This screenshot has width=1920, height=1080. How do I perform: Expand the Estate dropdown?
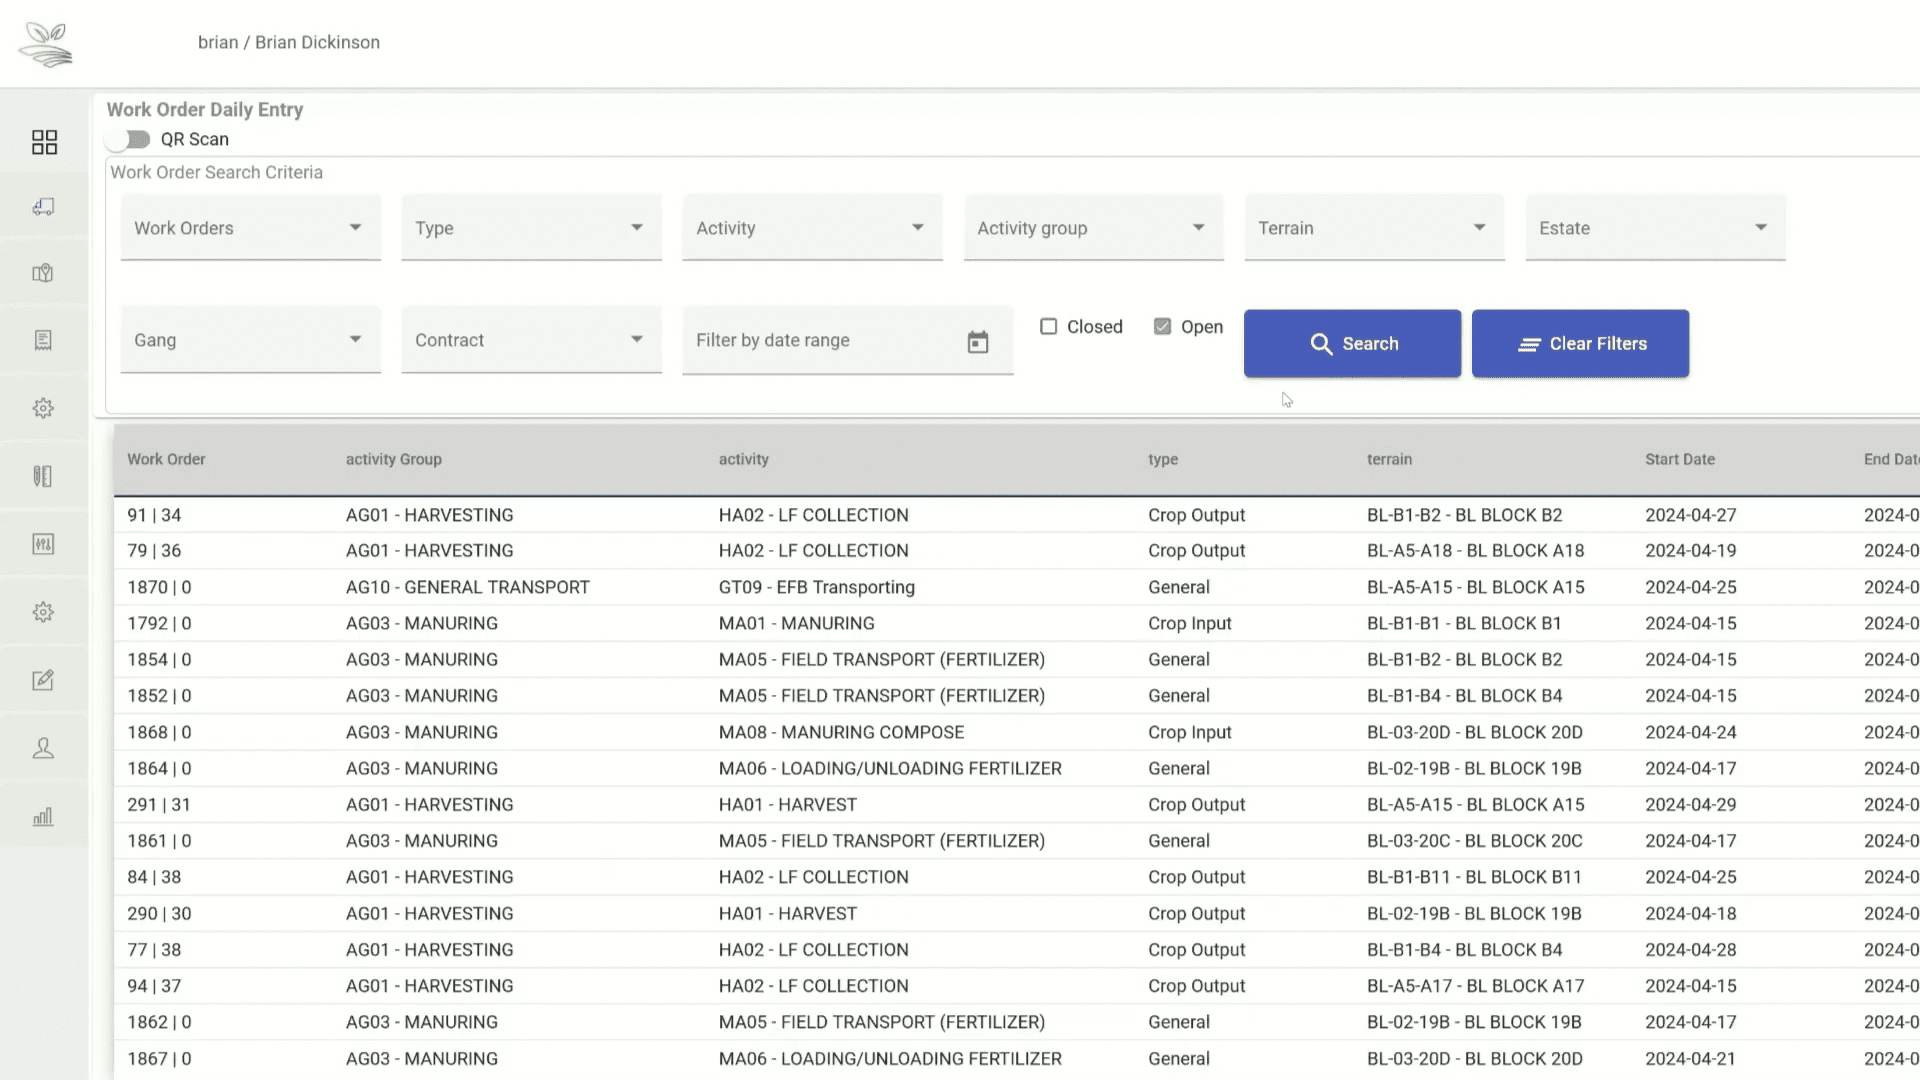[1655, 228]
